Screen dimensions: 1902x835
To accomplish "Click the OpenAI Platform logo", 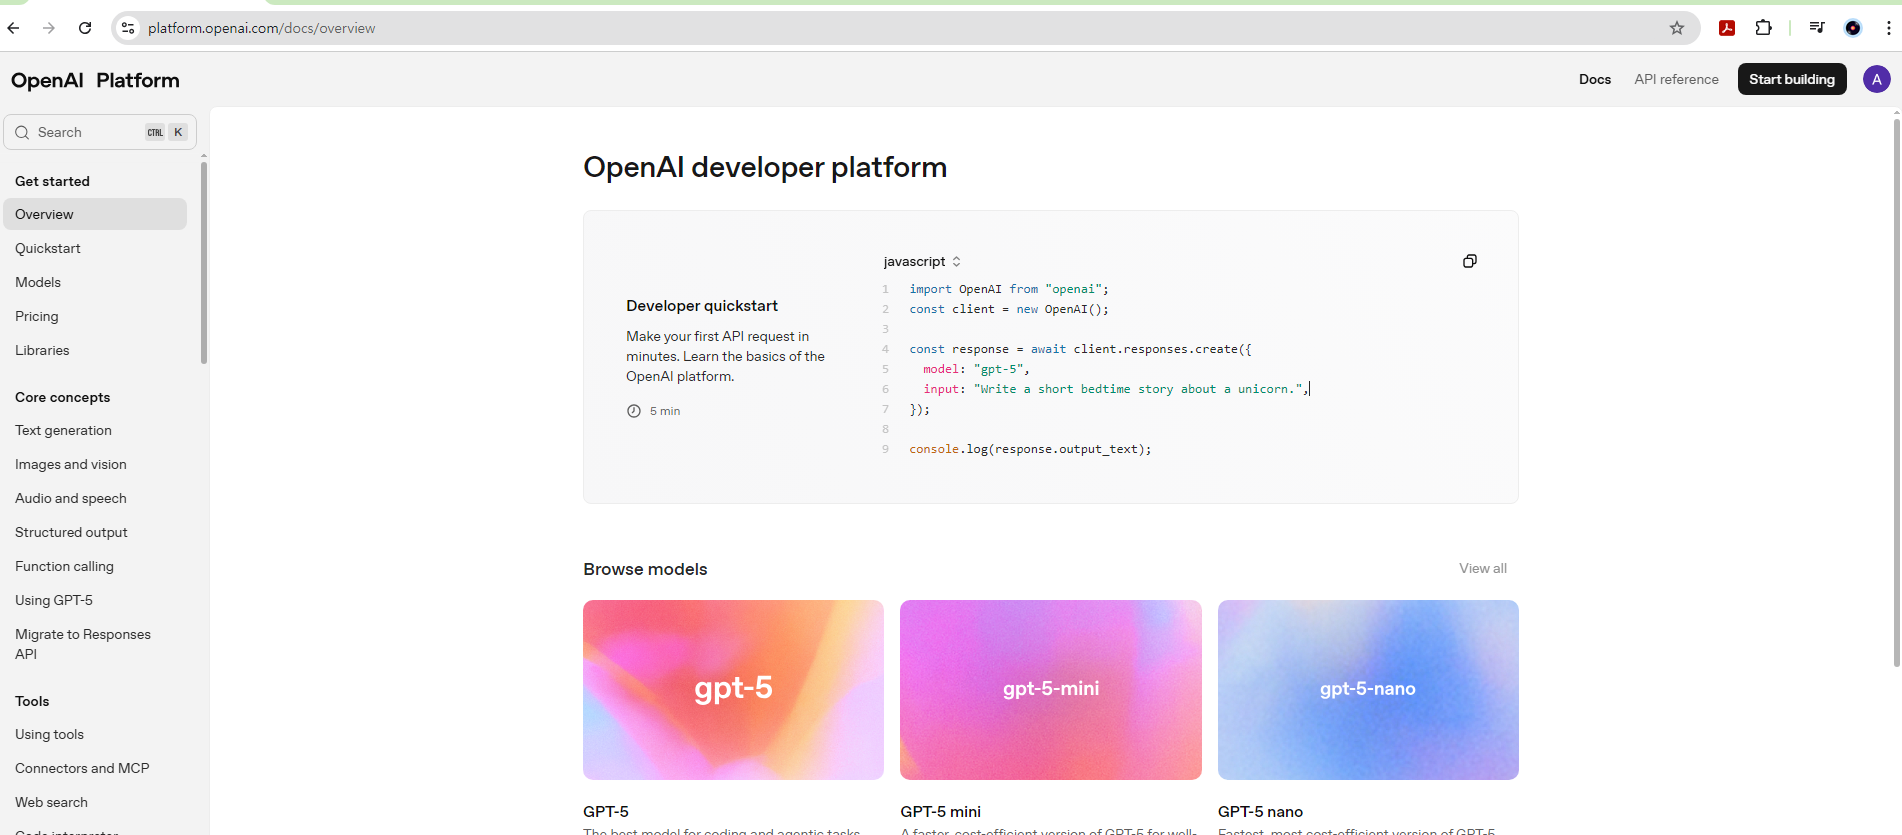I will tap(95, 80).
